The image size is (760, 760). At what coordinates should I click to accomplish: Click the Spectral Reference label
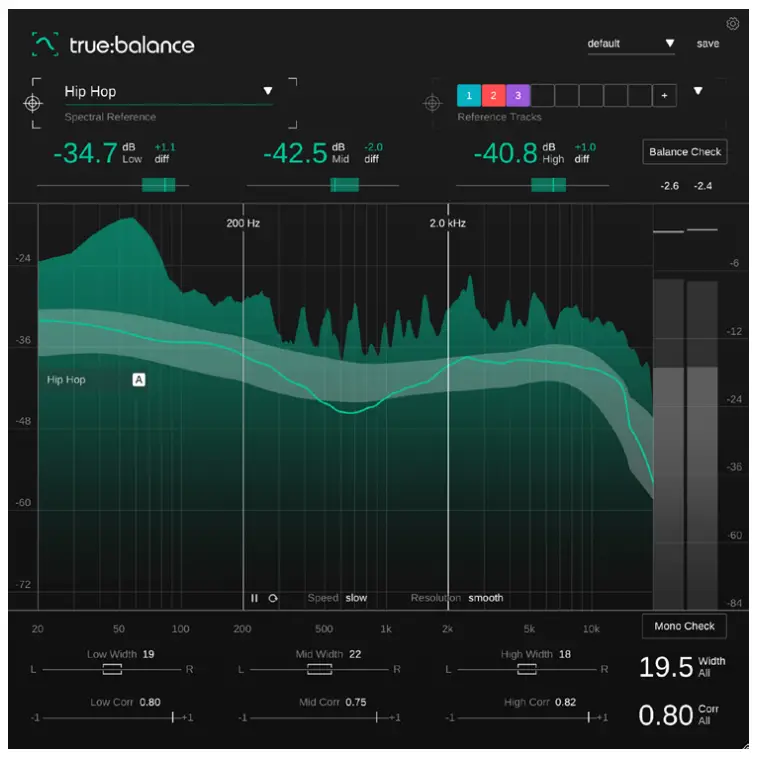coord(110,117)
